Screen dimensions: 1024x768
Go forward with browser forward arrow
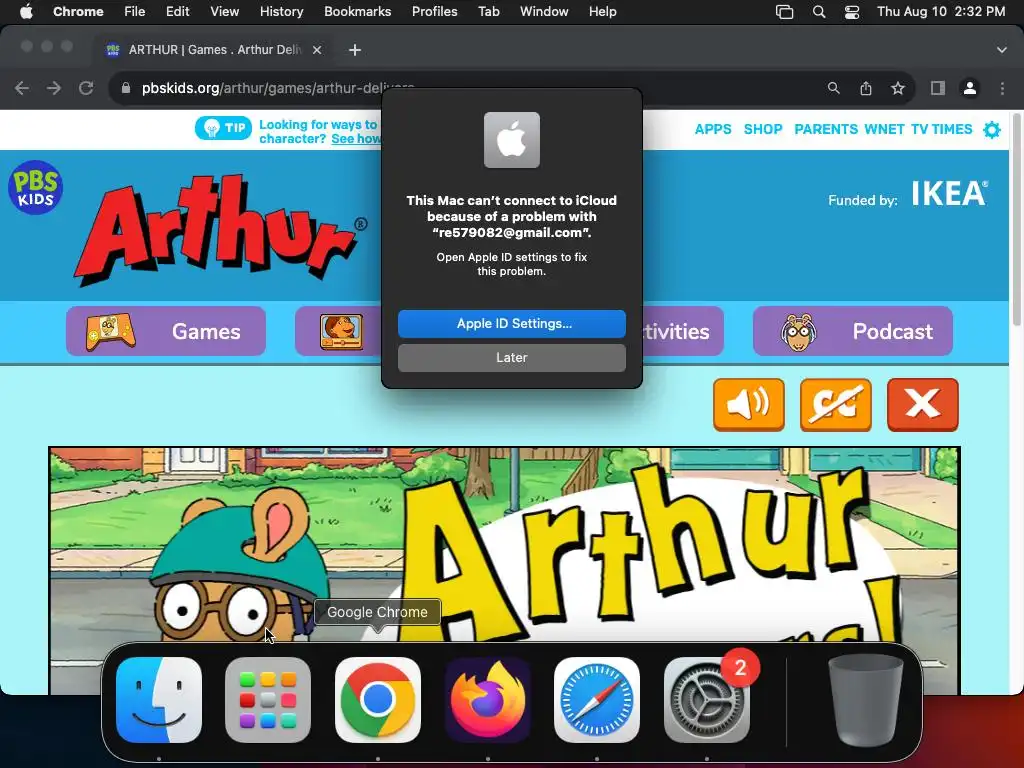coord(54,88)
